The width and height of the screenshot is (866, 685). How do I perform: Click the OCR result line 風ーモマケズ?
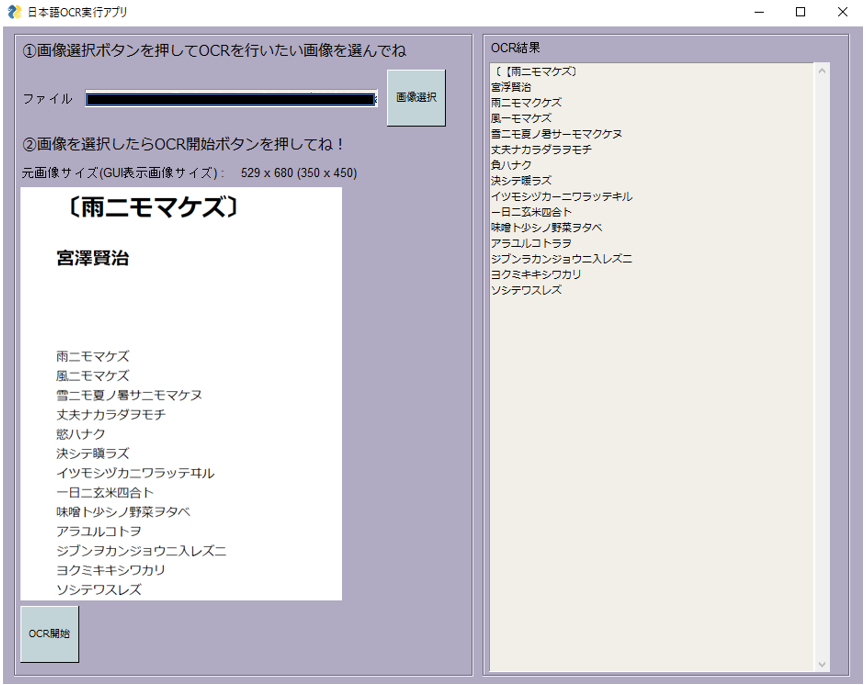pyautogui.click(x=521, y=118)
